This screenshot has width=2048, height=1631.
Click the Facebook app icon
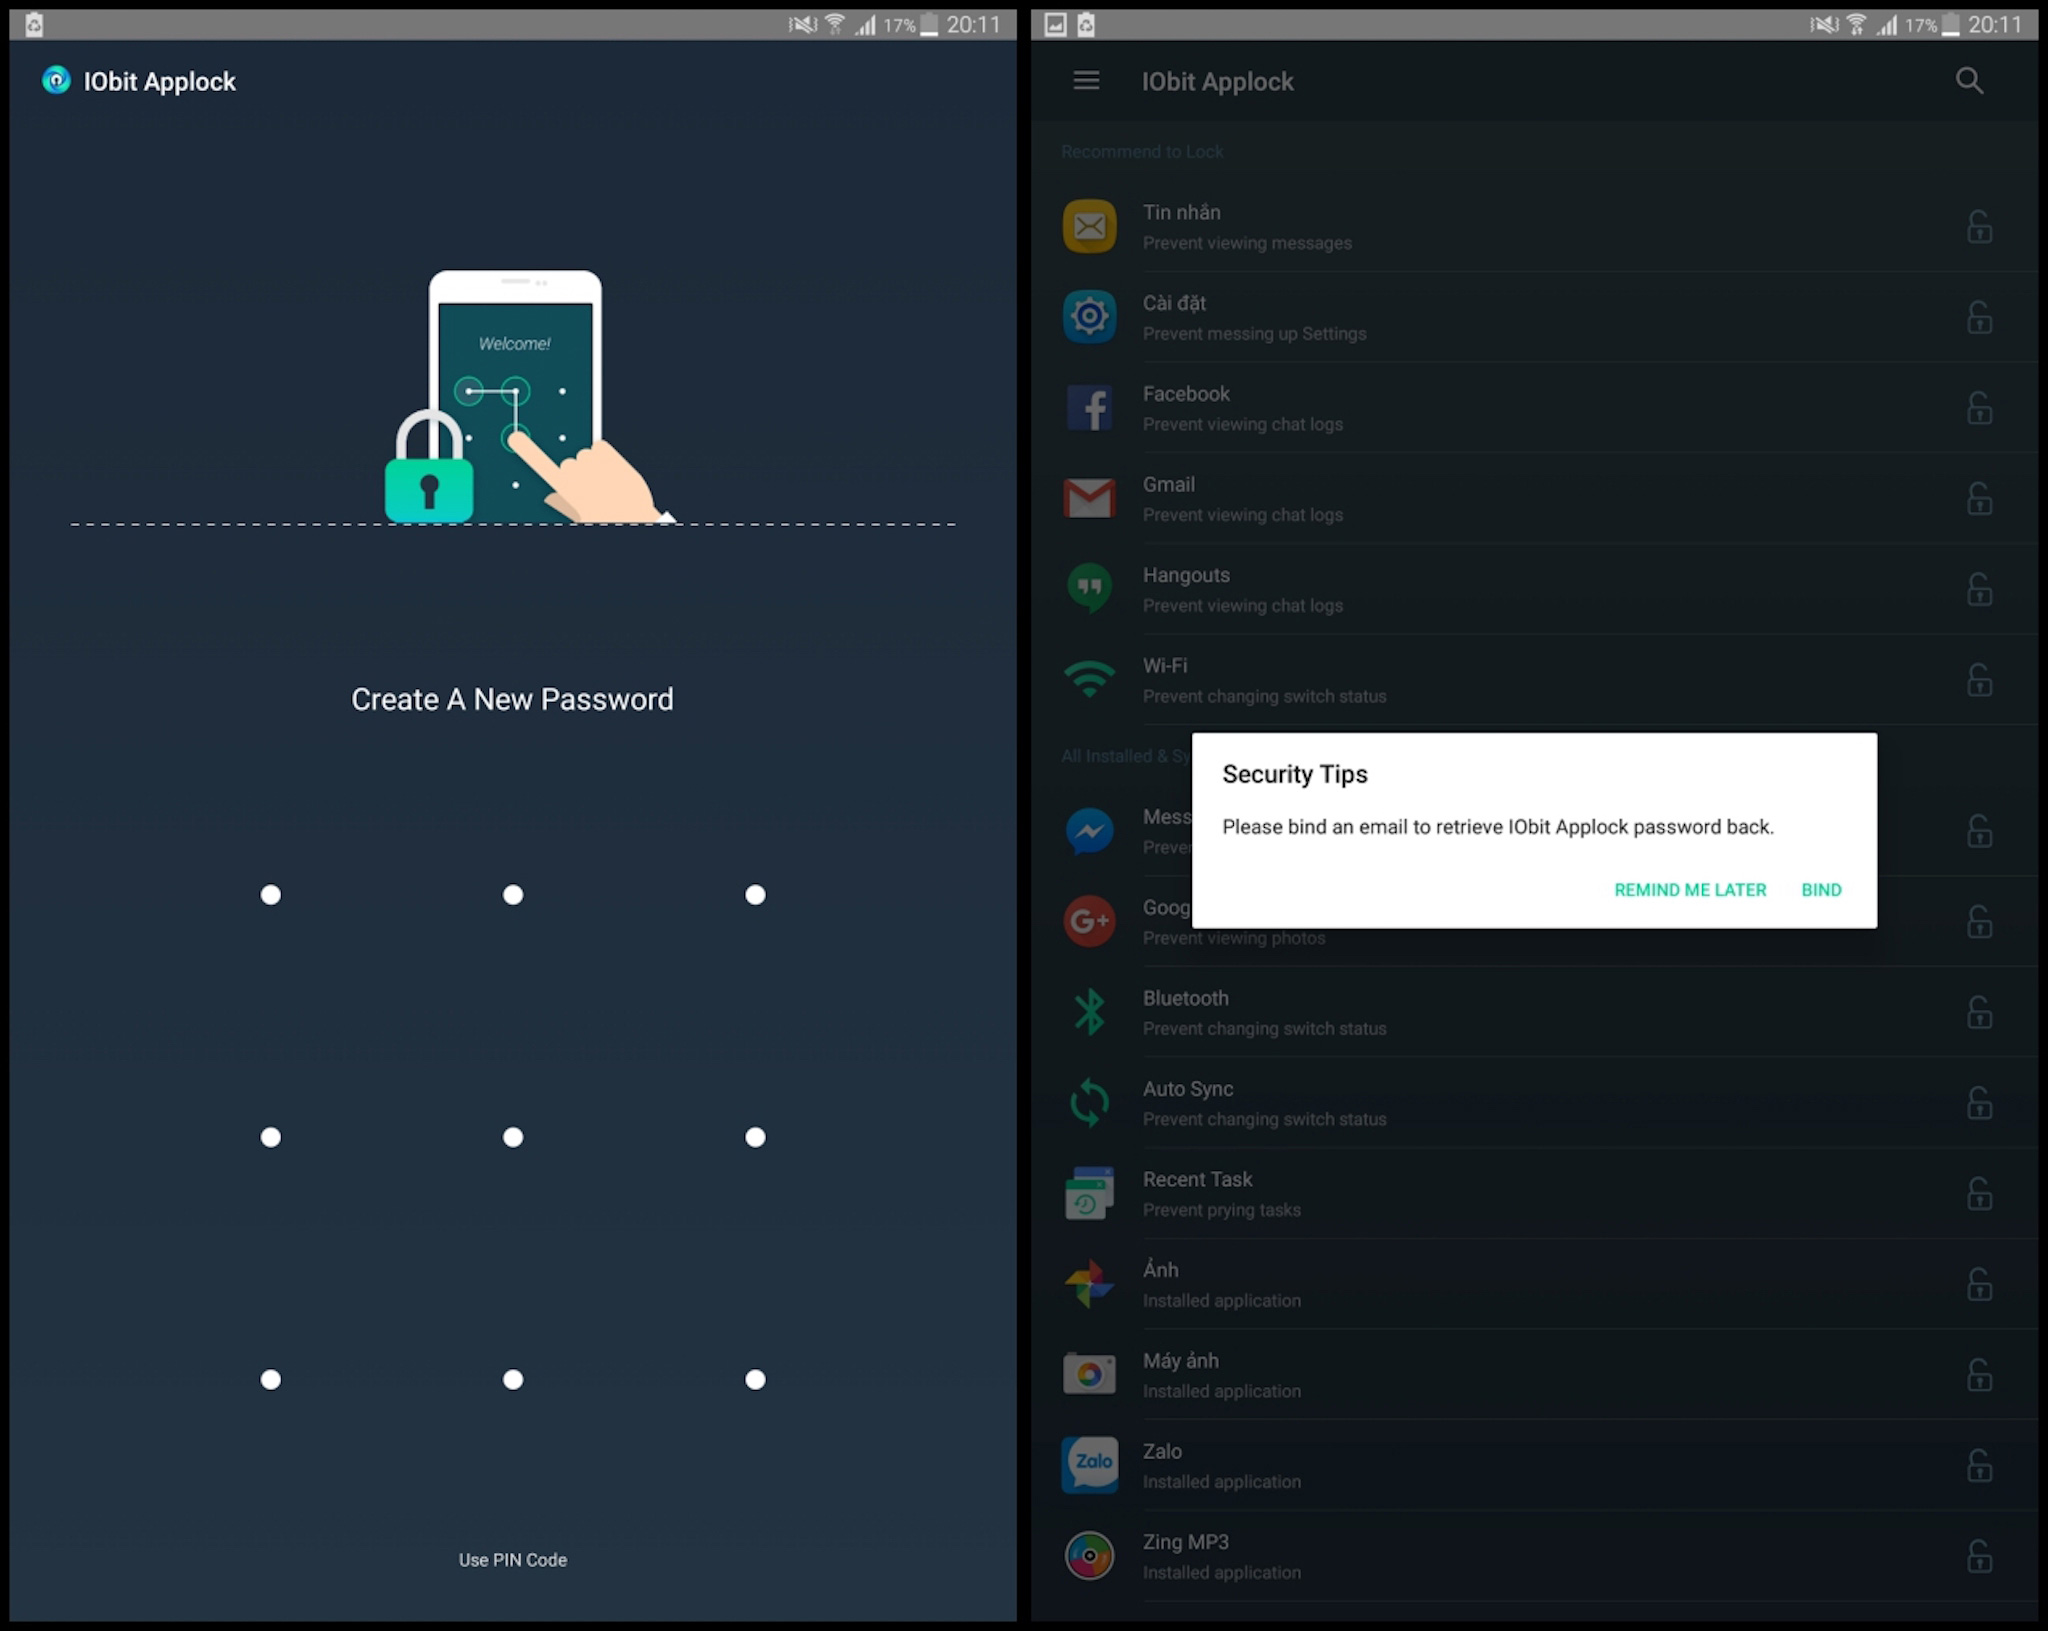tap(1089, 408)
